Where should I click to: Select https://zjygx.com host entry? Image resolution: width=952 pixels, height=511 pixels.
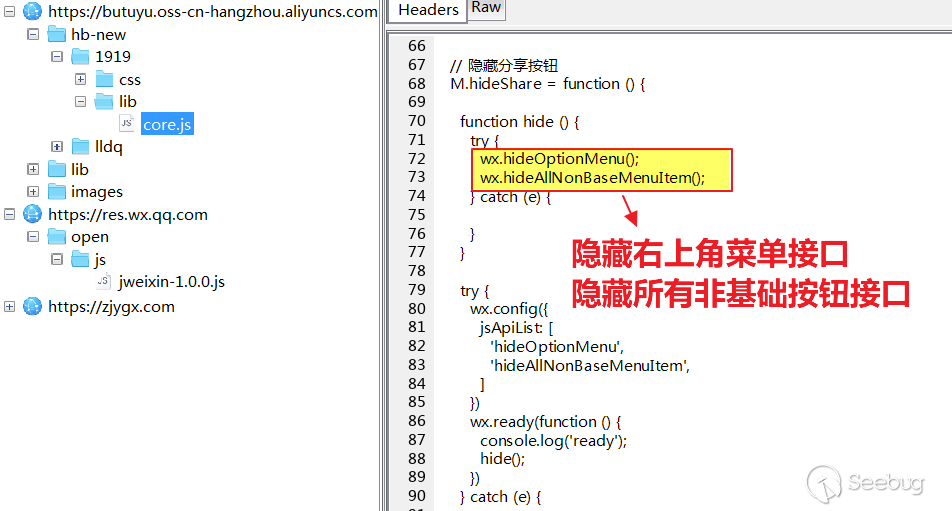click(x=111, y=306)
